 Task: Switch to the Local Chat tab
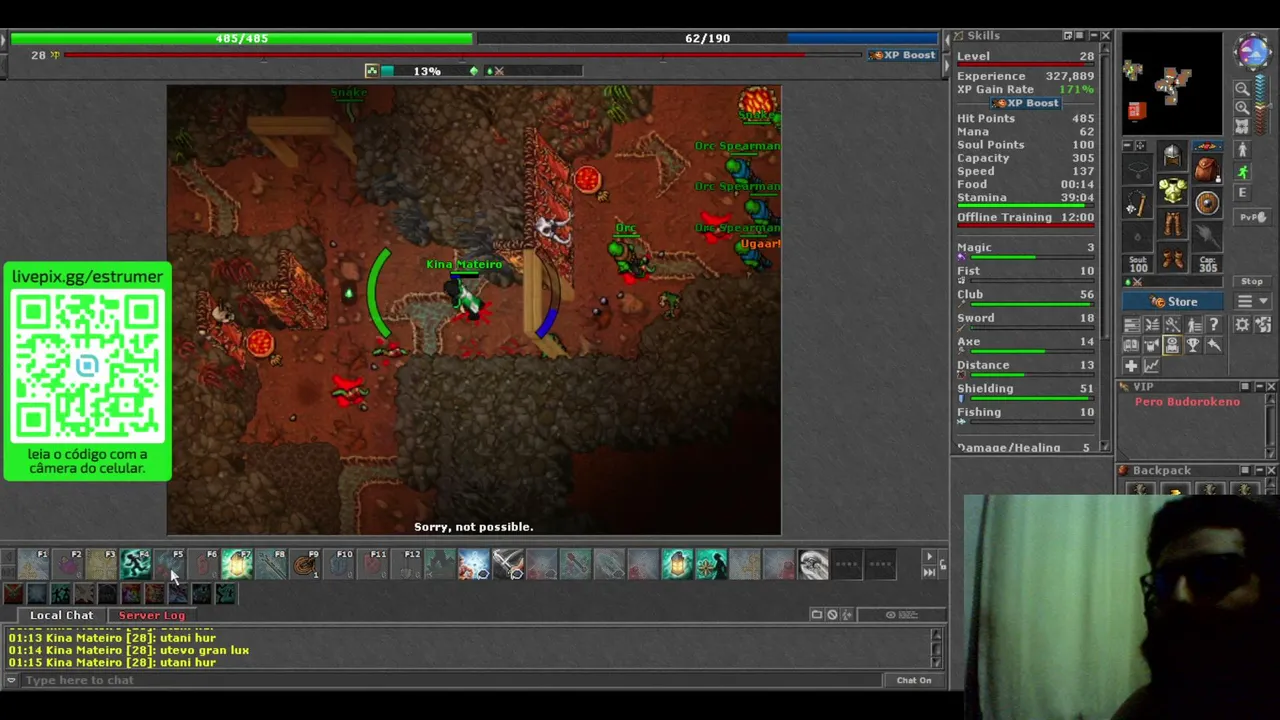(x=61, y=615)
